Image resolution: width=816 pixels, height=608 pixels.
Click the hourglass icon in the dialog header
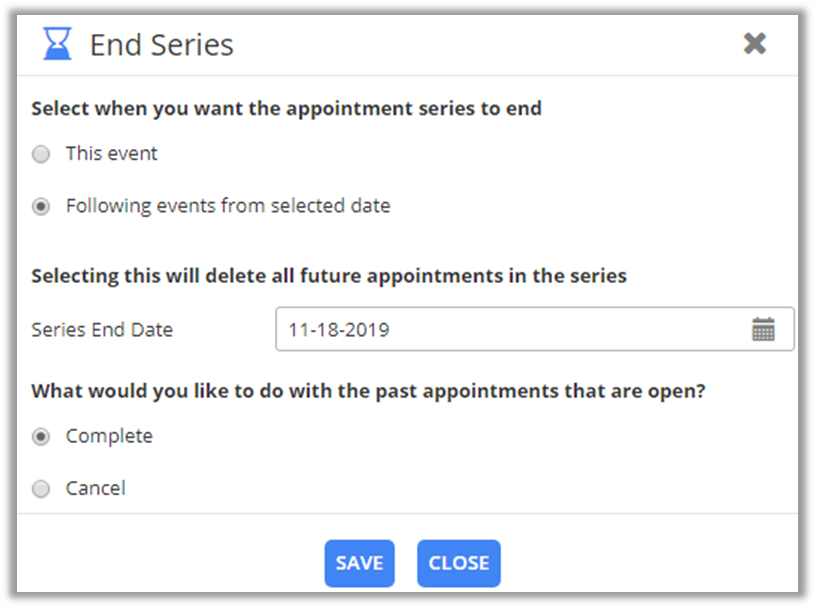[58, 44]
